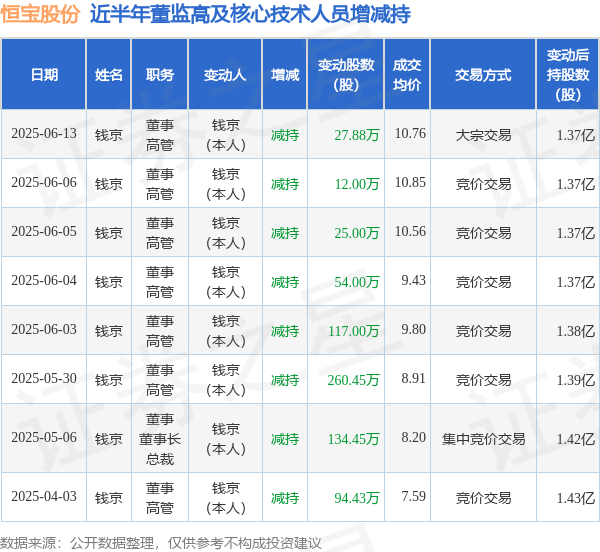This screenshot has height=552, width=600.
Task: Click the 1.42亿 holdings value
Action: (x=576, y=439)
